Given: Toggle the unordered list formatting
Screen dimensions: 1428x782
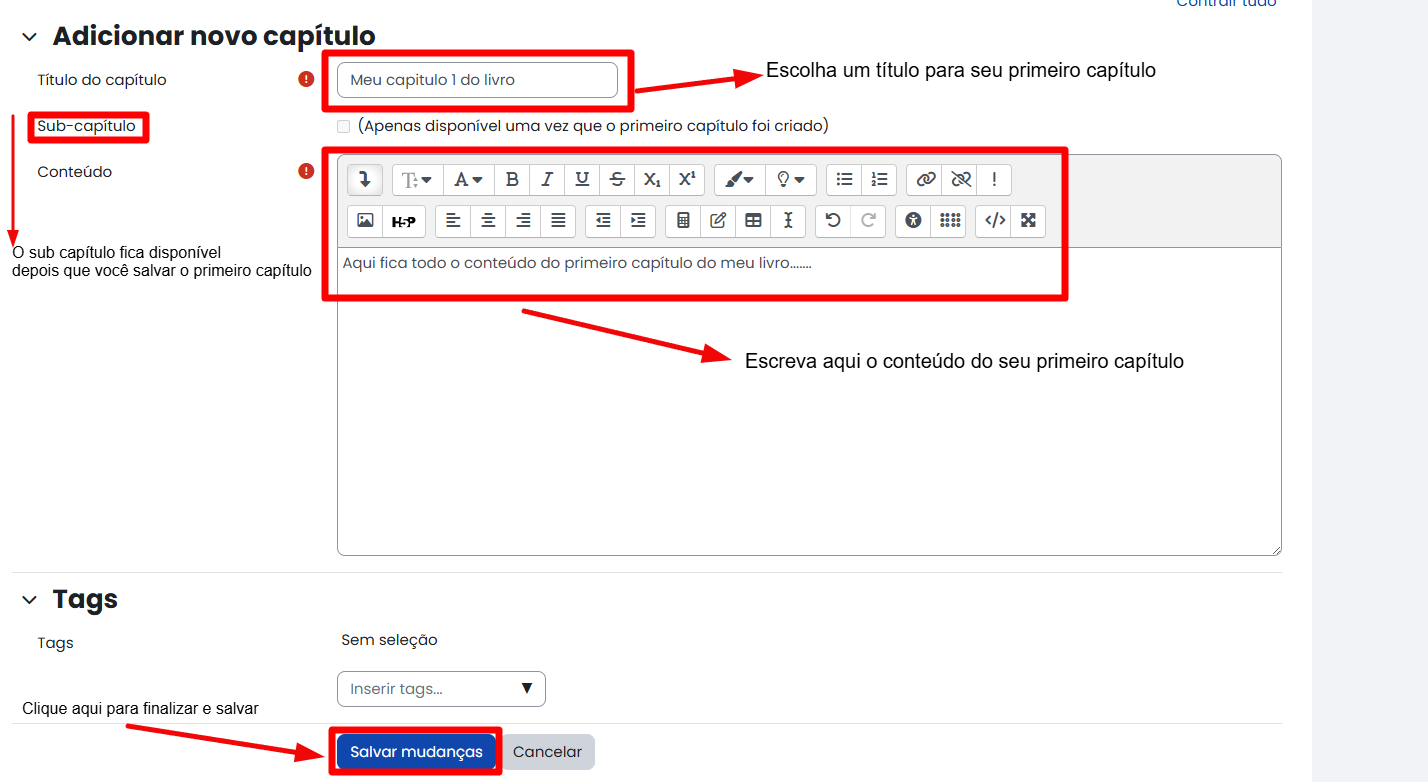Looking at the screenshot, I should [843, 179].
